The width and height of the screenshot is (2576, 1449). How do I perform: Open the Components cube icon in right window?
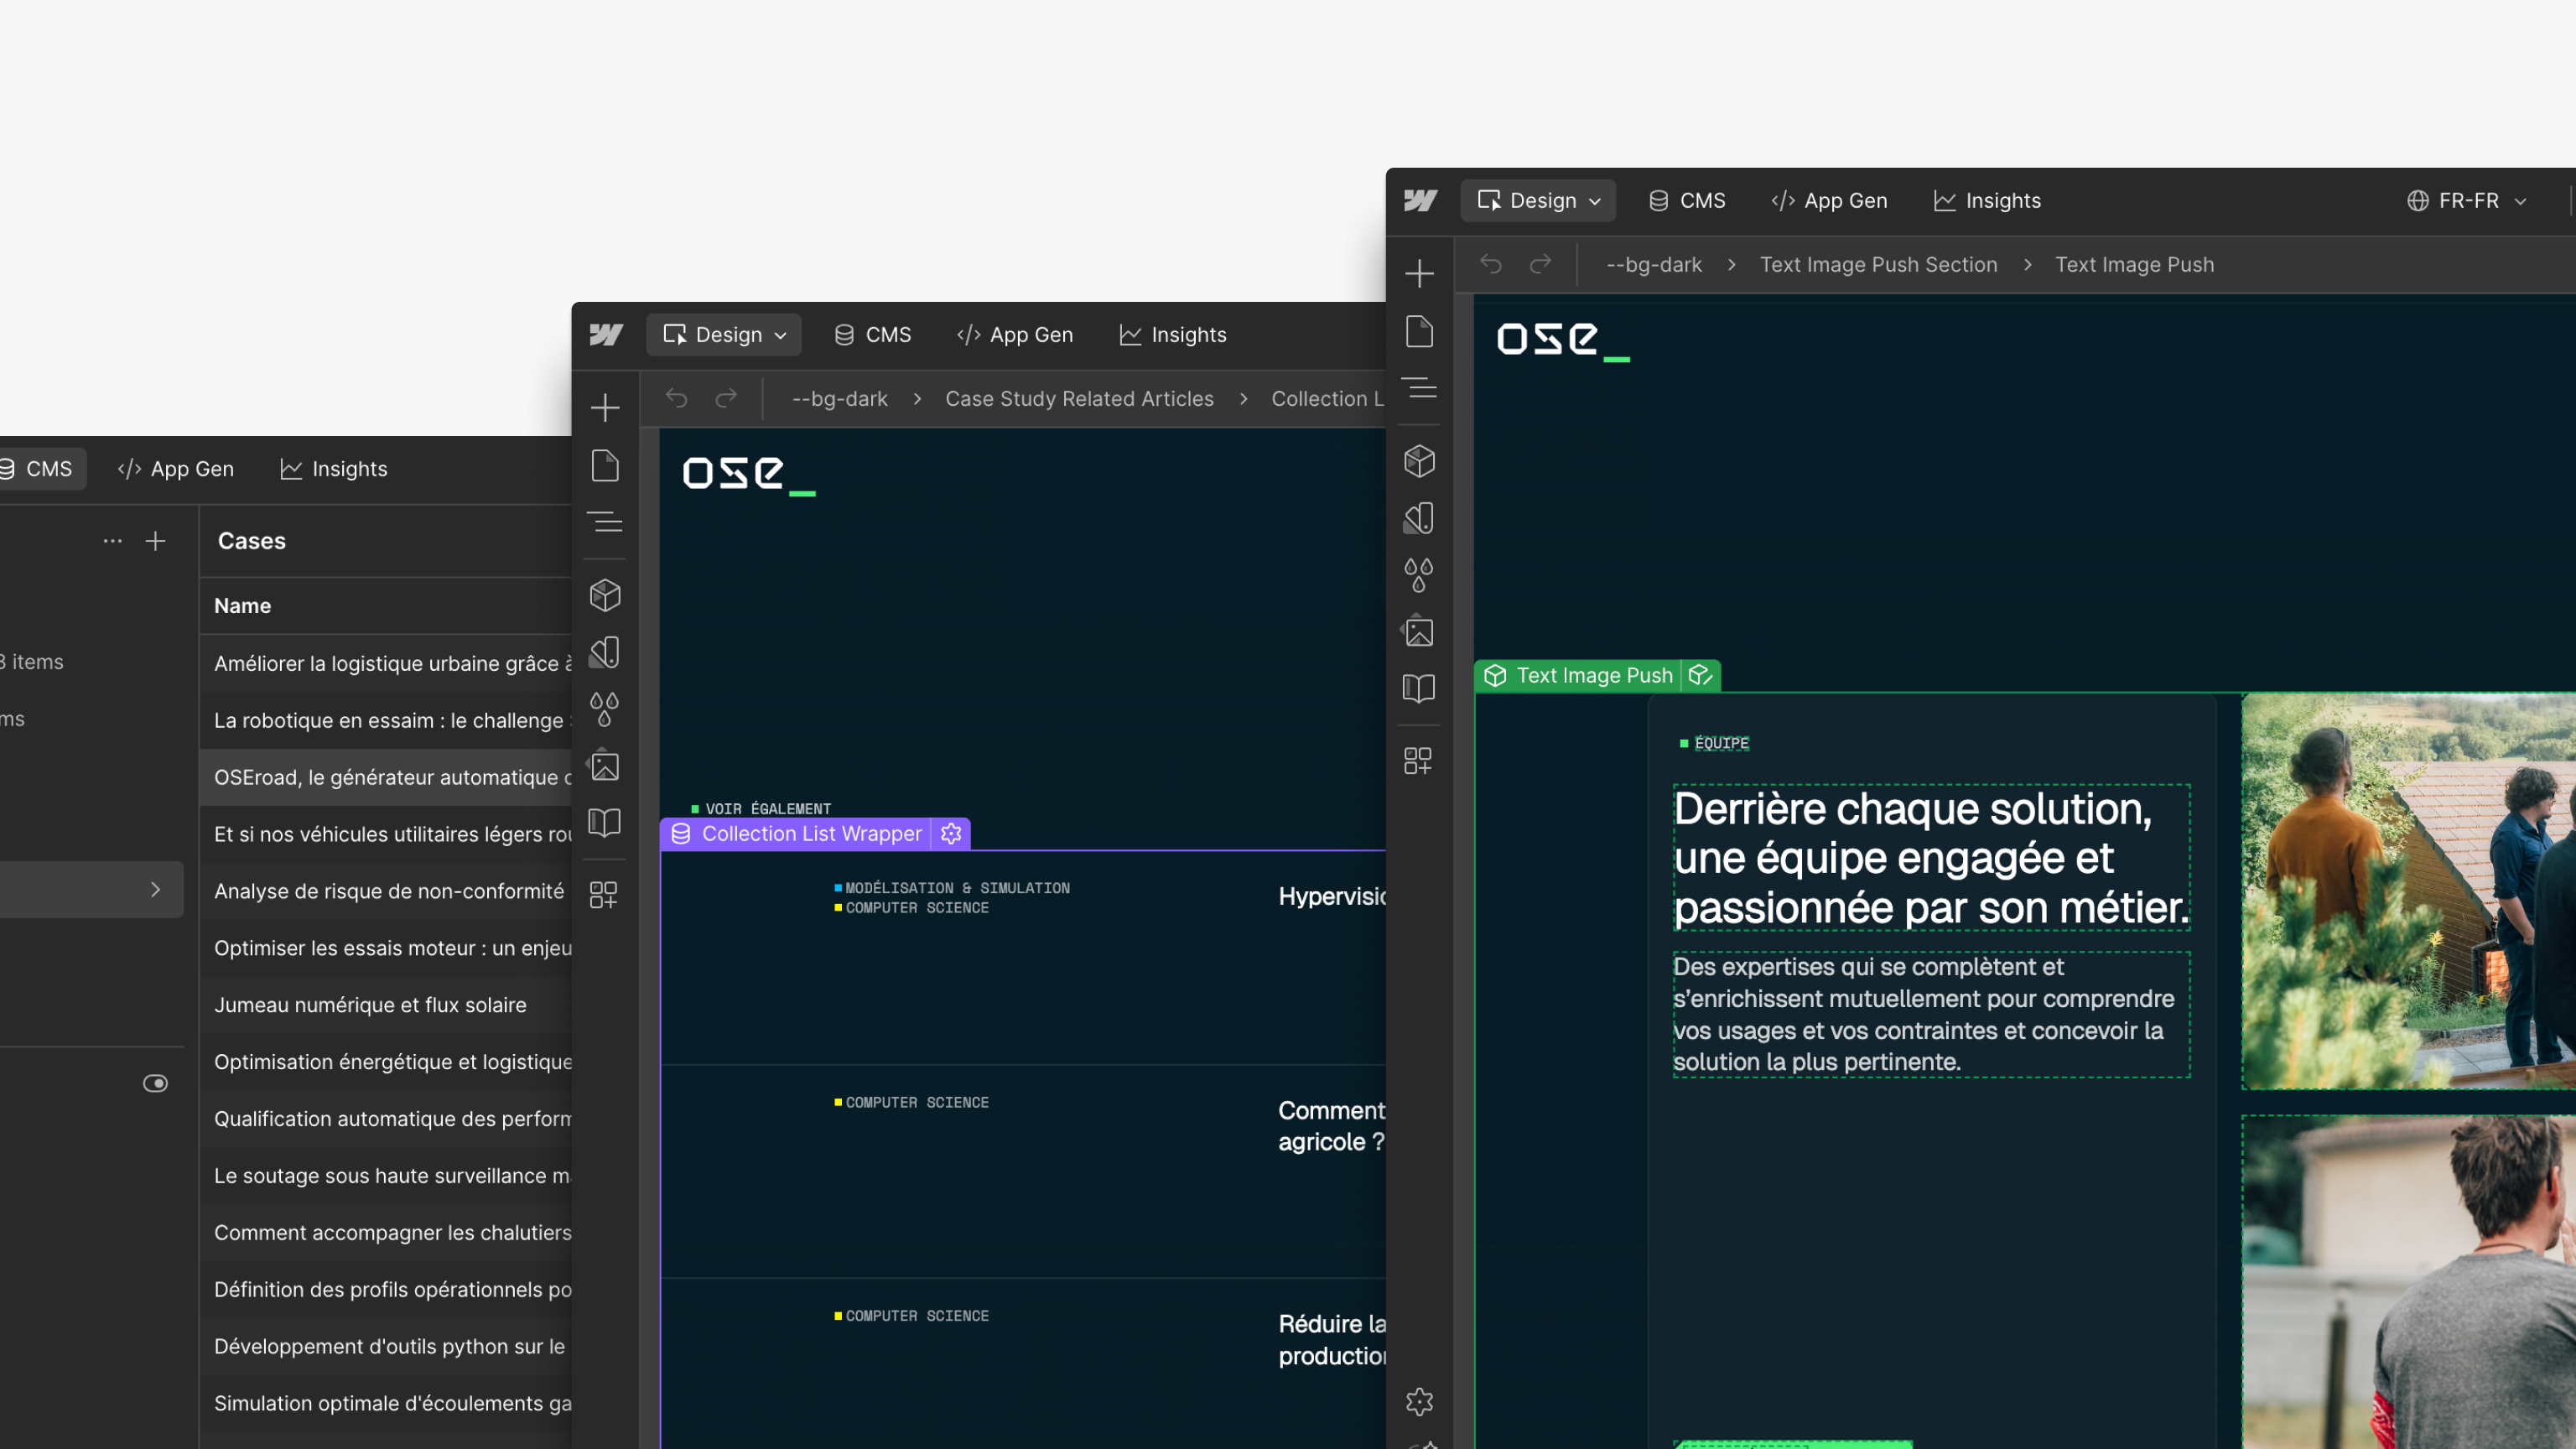tap(1419, 461)
